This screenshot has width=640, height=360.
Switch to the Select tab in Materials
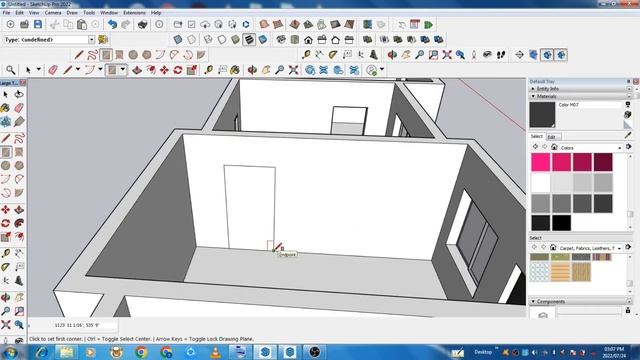tap(536, 136)
